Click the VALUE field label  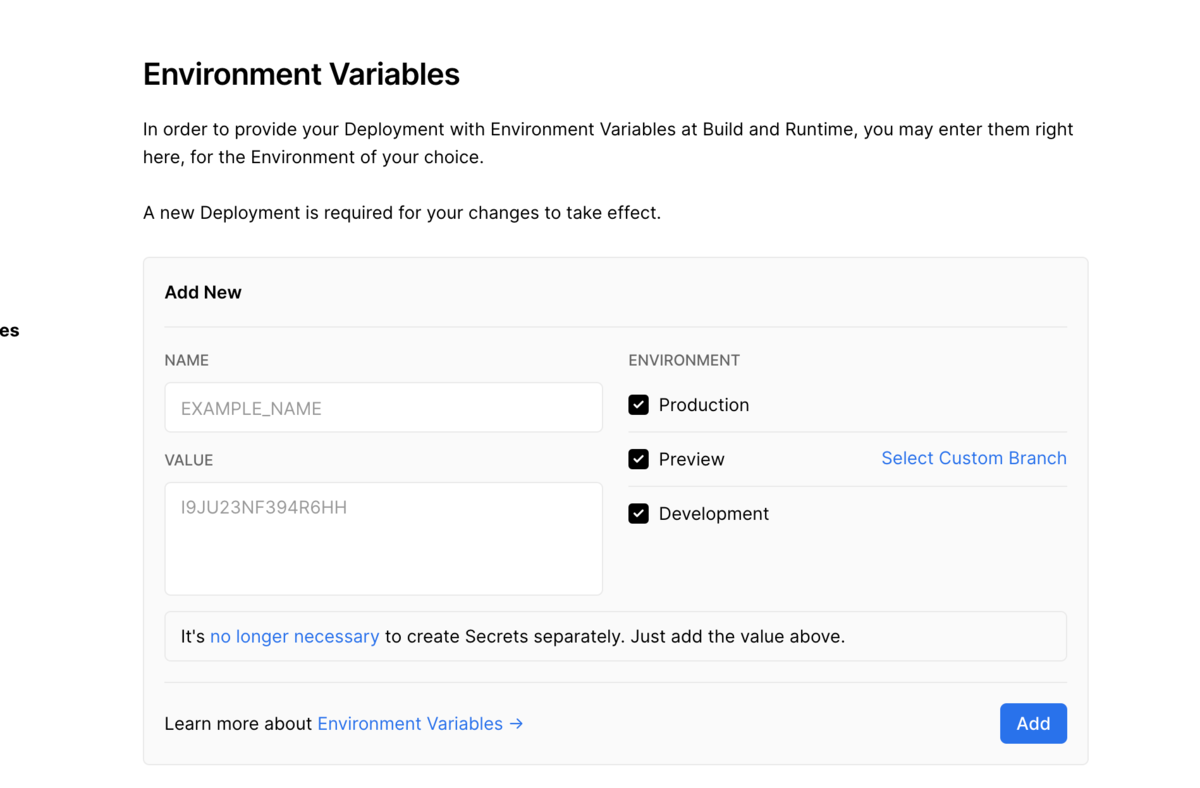[189, 460]
